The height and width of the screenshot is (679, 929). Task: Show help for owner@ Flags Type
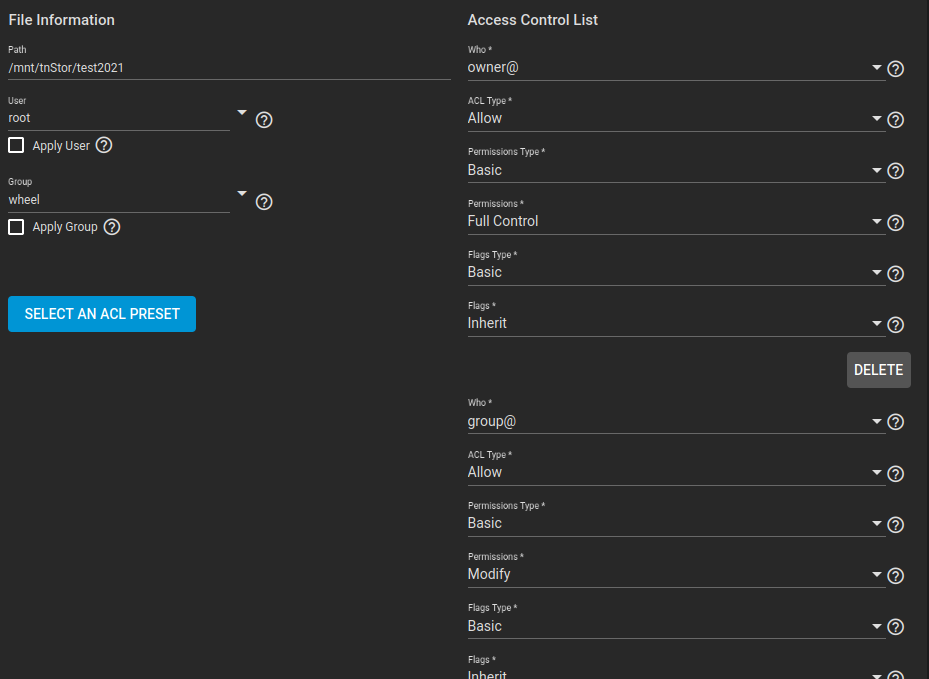[x=895, y=274]
